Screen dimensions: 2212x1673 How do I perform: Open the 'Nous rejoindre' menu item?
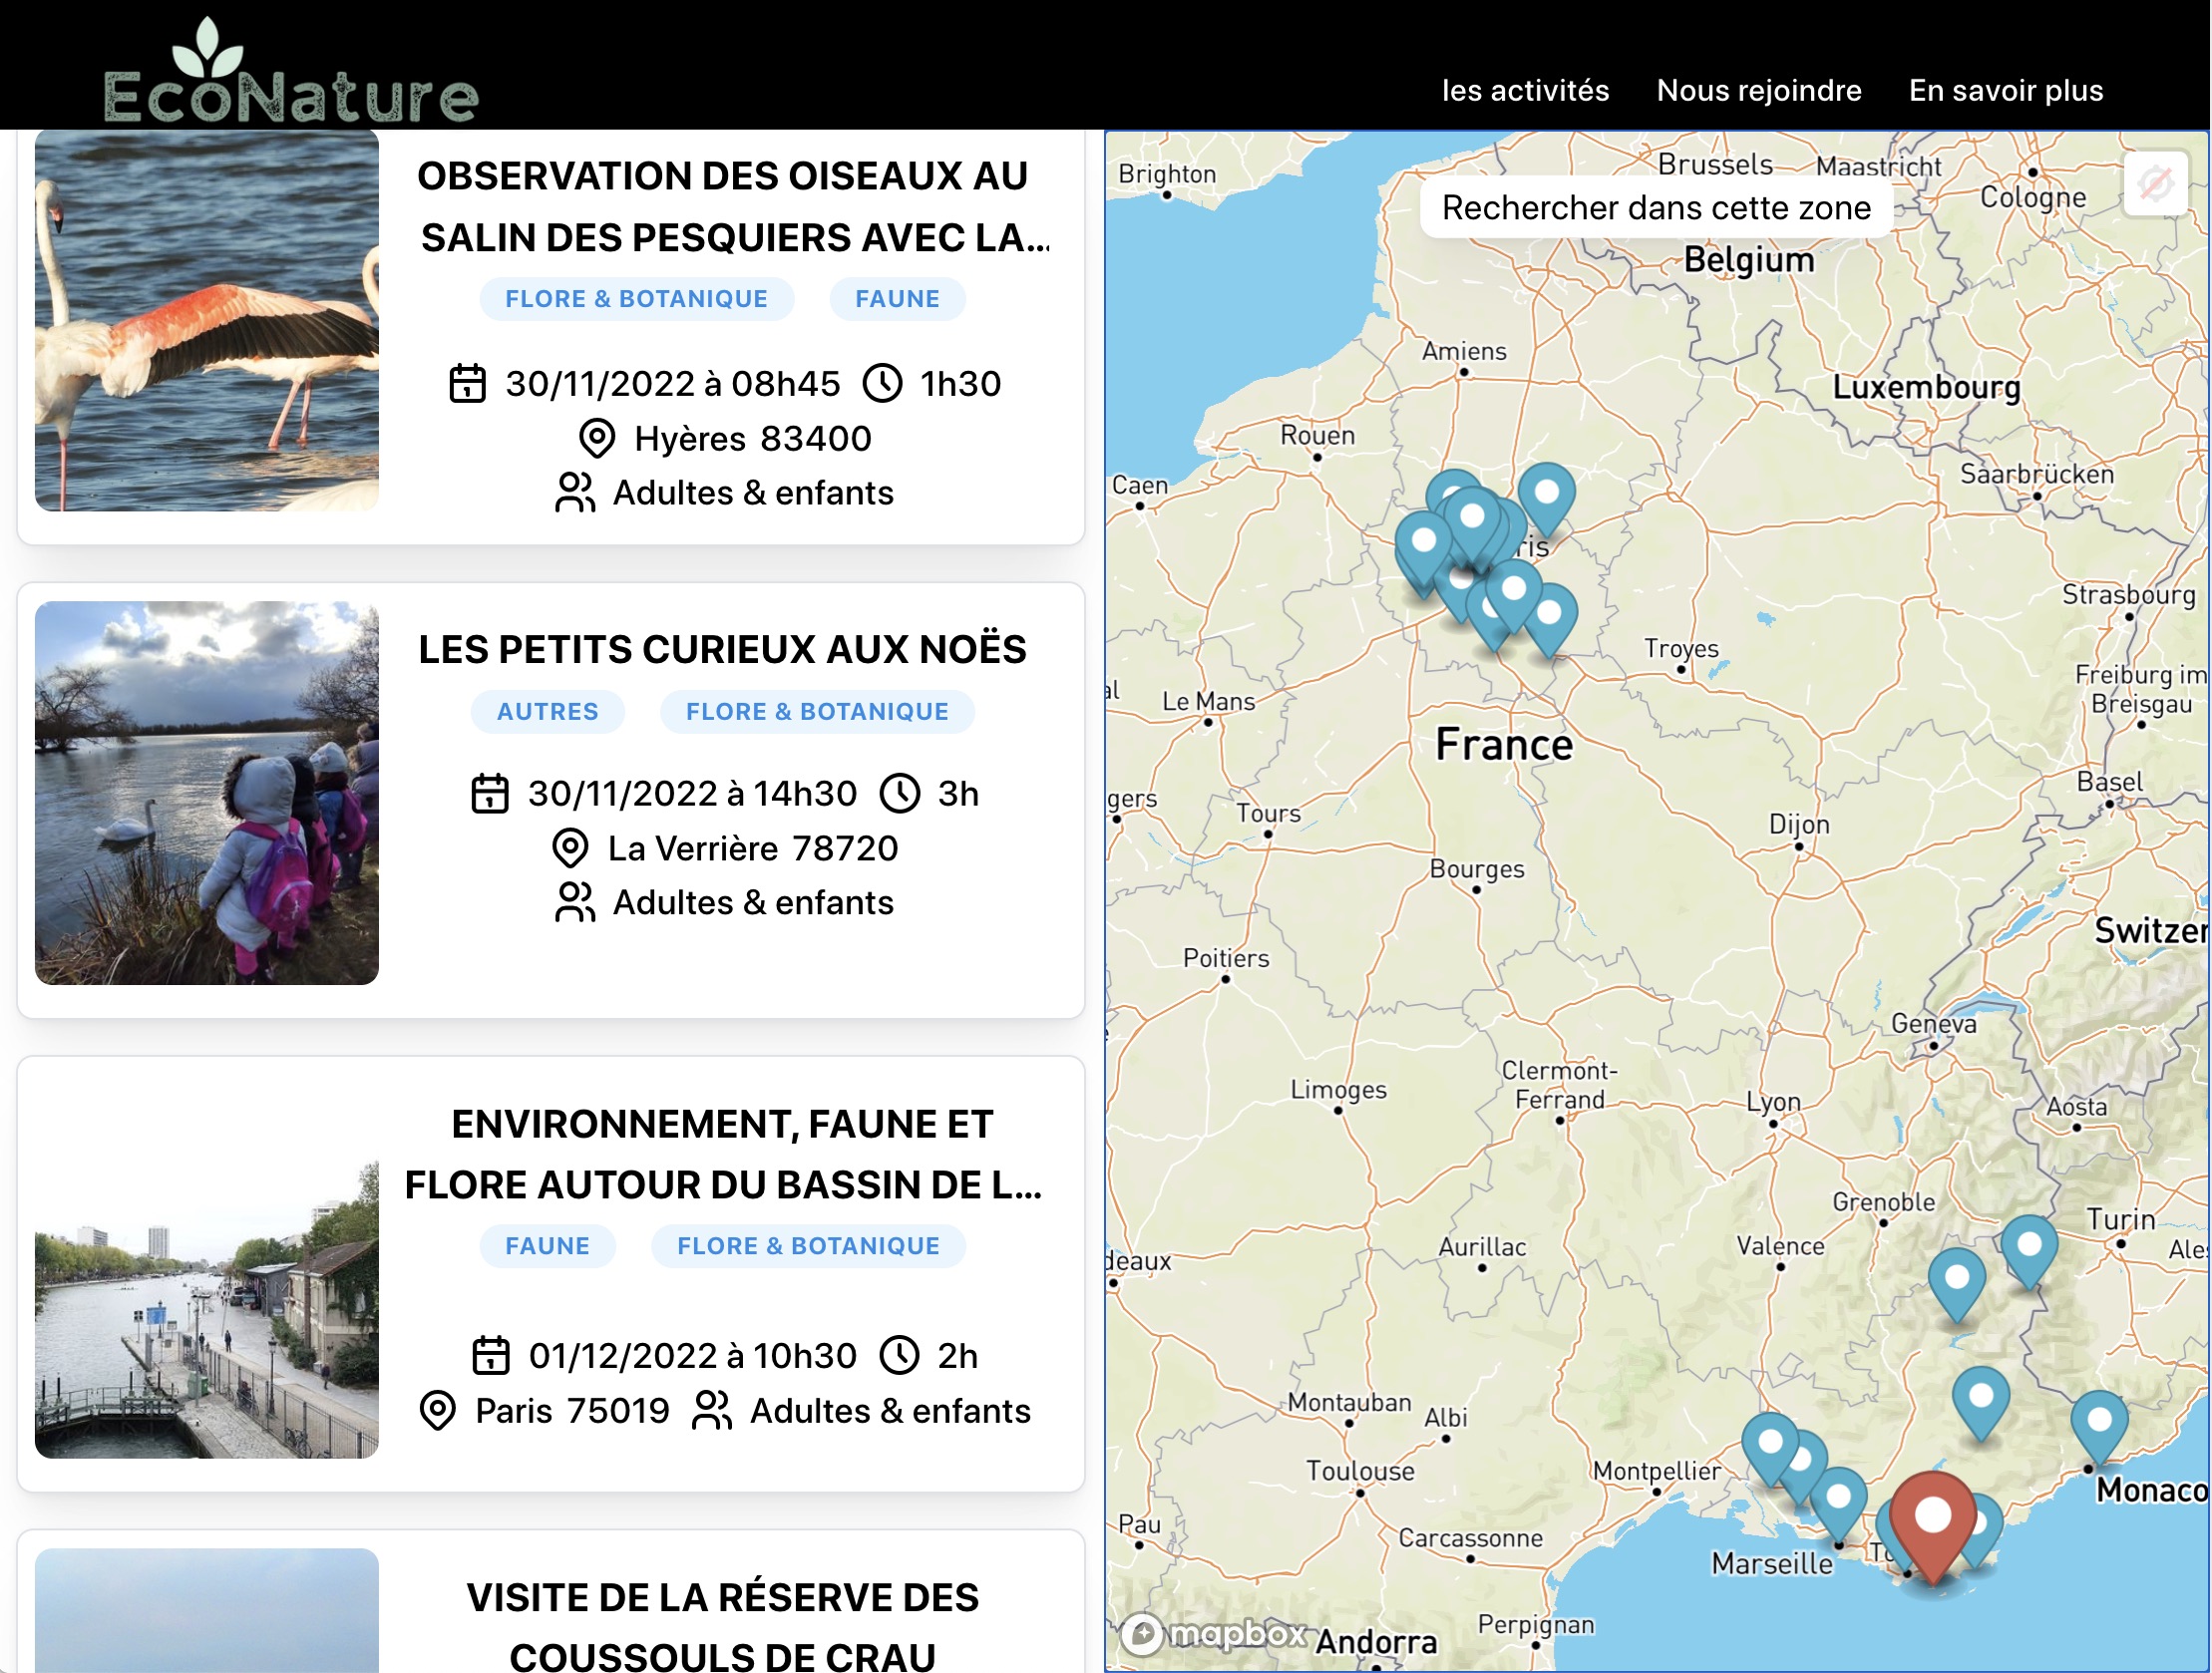(x=1759, y=90)
